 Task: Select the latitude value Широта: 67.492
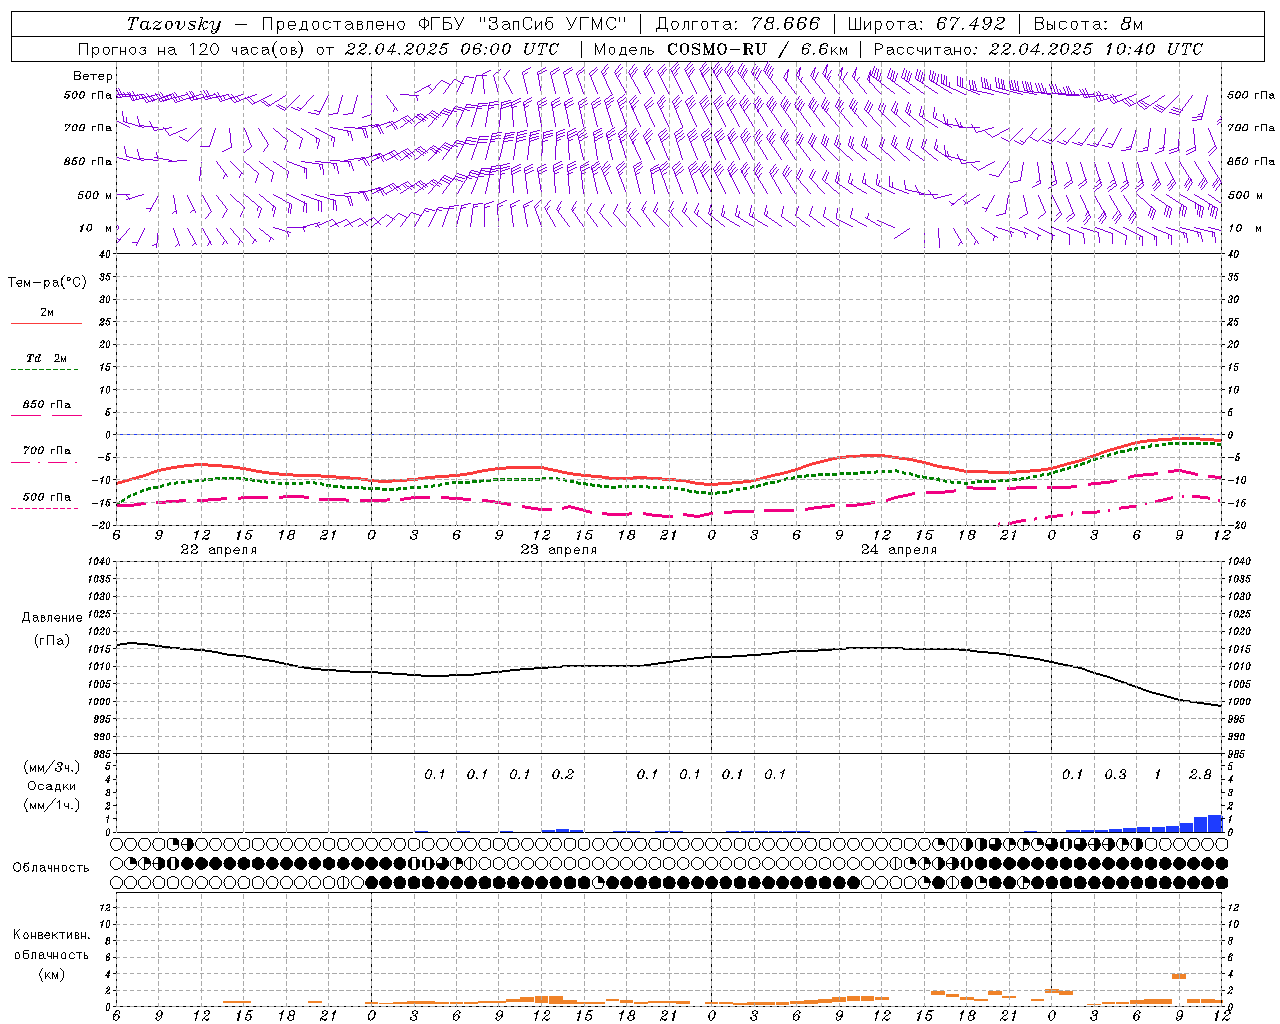pos(926,24)
